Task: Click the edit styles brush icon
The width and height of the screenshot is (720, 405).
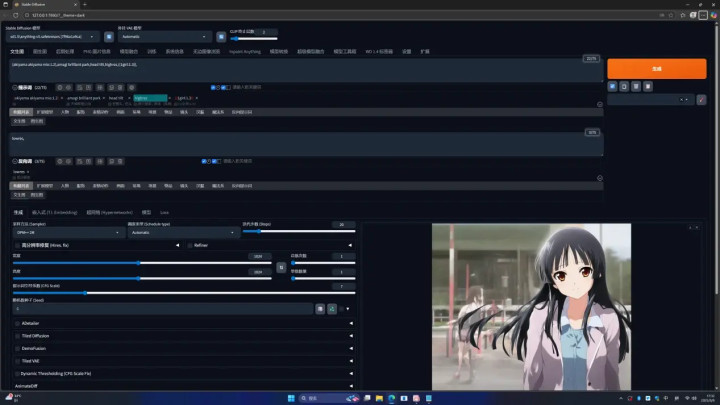Action: (x=701, y=100)
